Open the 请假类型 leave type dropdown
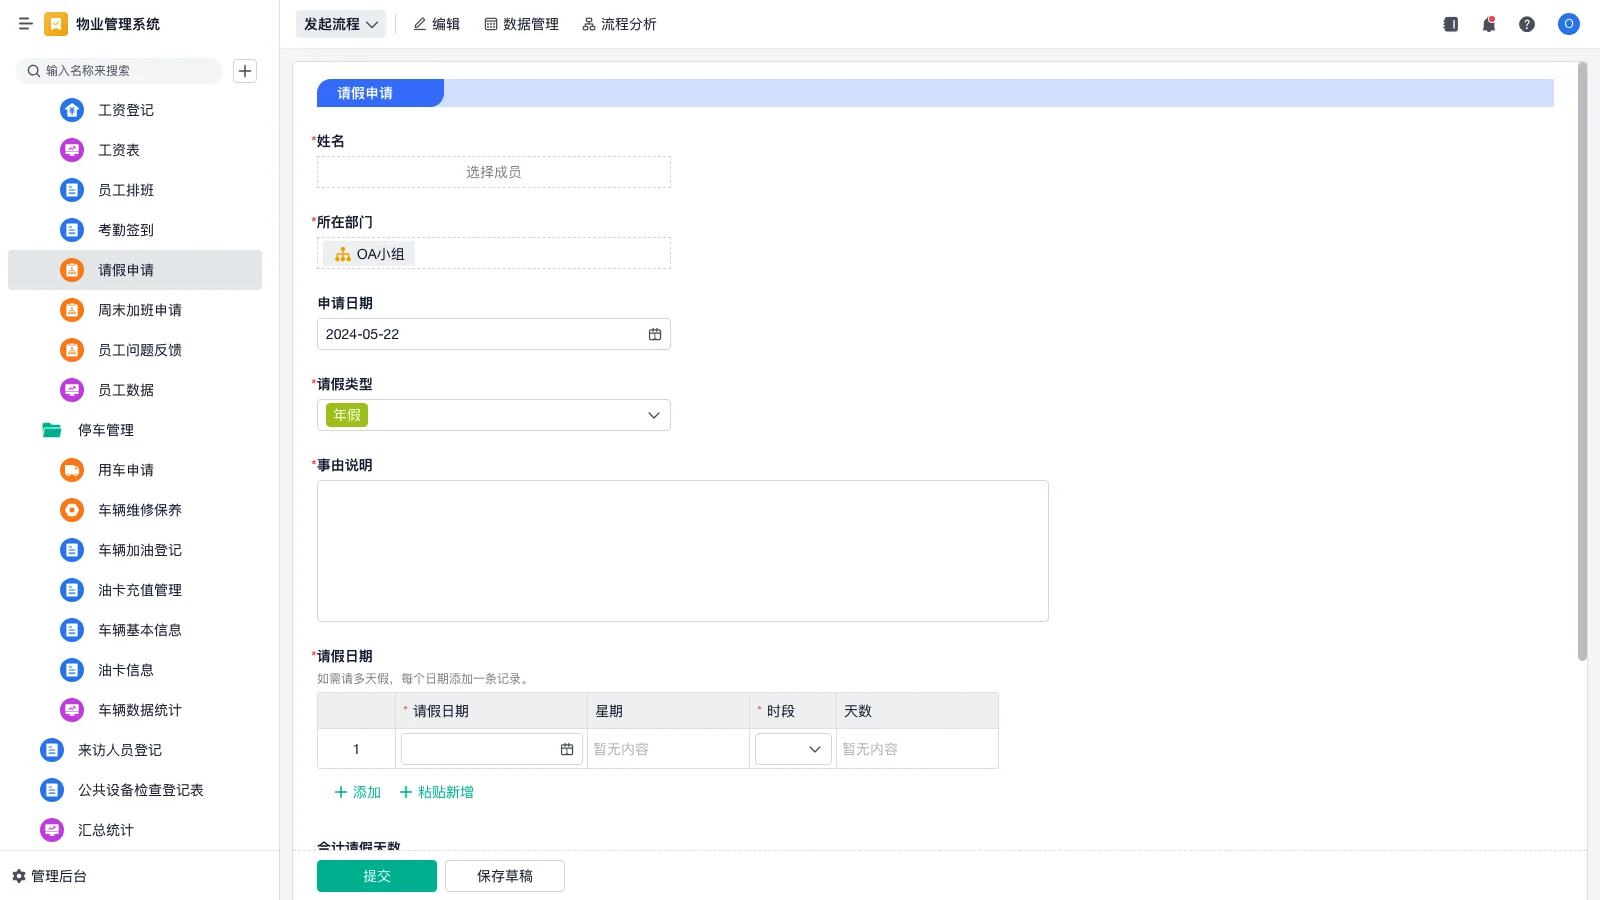1600x900 pixels. 652,415
